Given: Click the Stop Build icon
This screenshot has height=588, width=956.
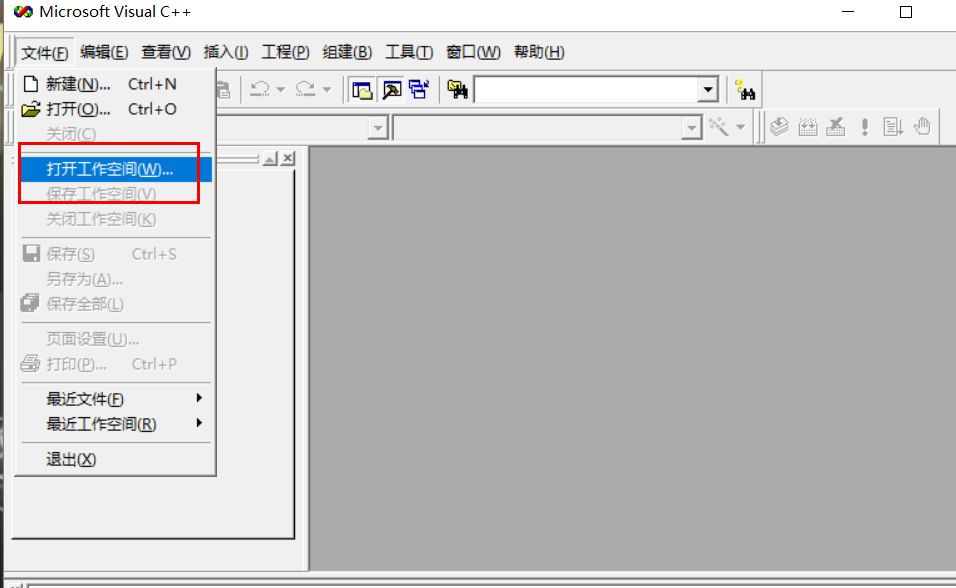Looking at the screenshot, I should tap(836, 127).
